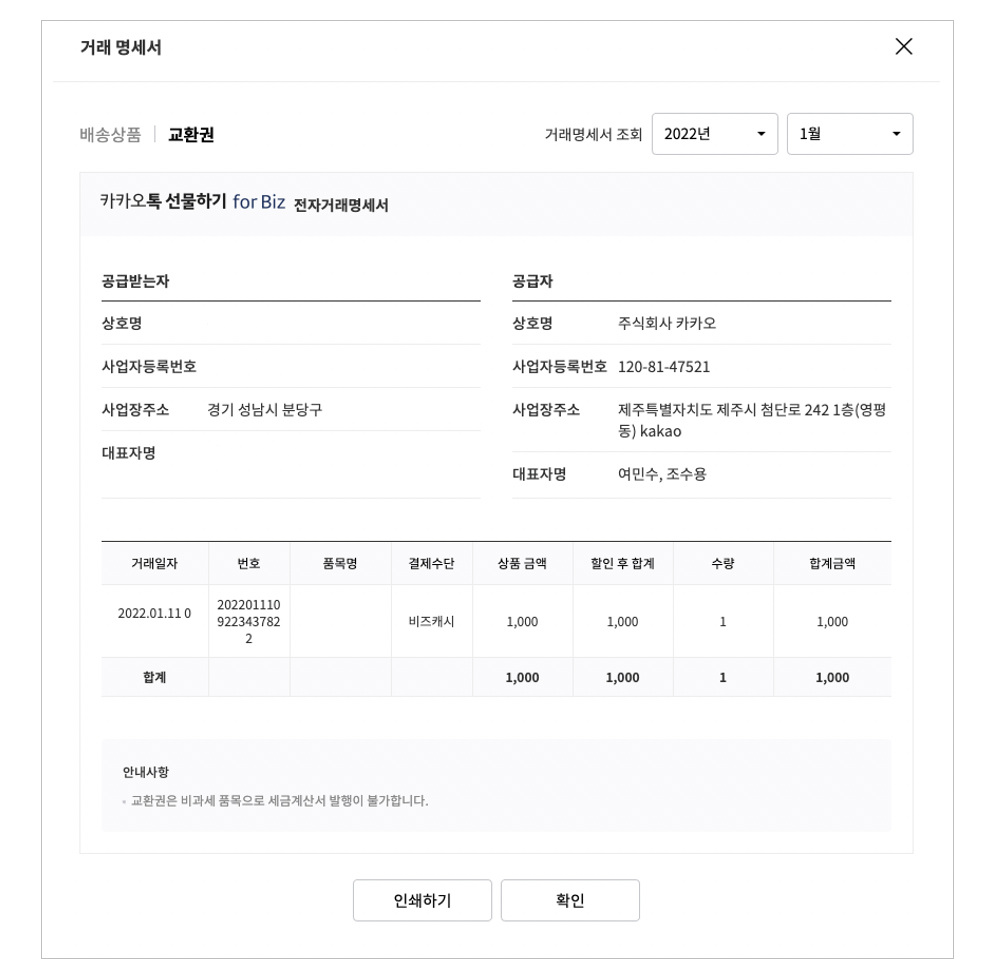Click the 결제수단 column header
The width and height of the screenshot is (981, 969).
432,564
